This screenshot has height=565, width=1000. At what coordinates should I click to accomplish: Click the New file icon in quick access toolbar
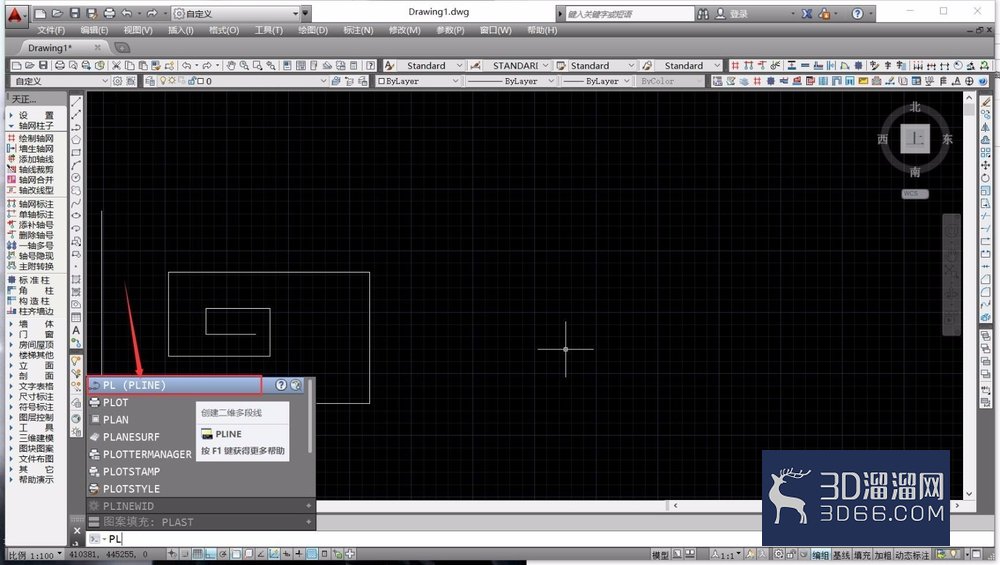point(40,13)
